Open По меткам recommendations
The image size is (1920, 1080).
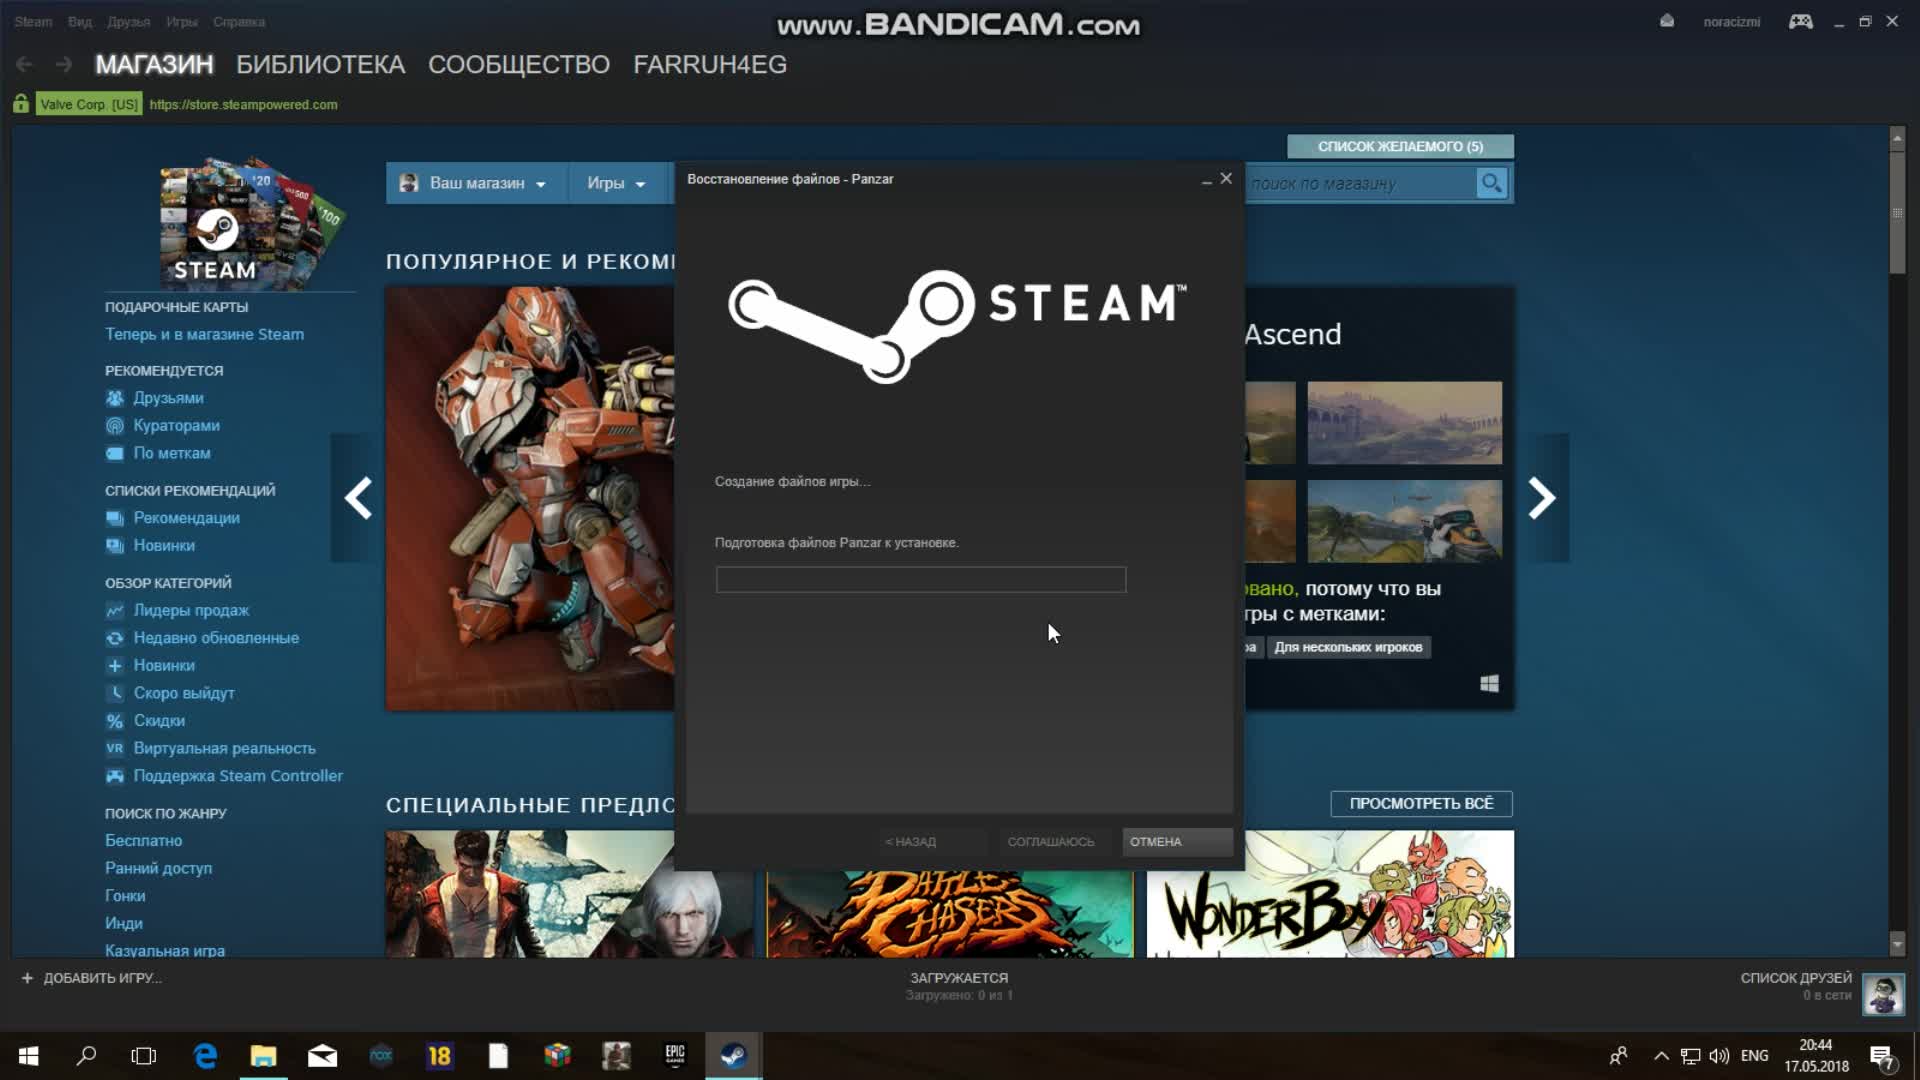pos(172,453)
